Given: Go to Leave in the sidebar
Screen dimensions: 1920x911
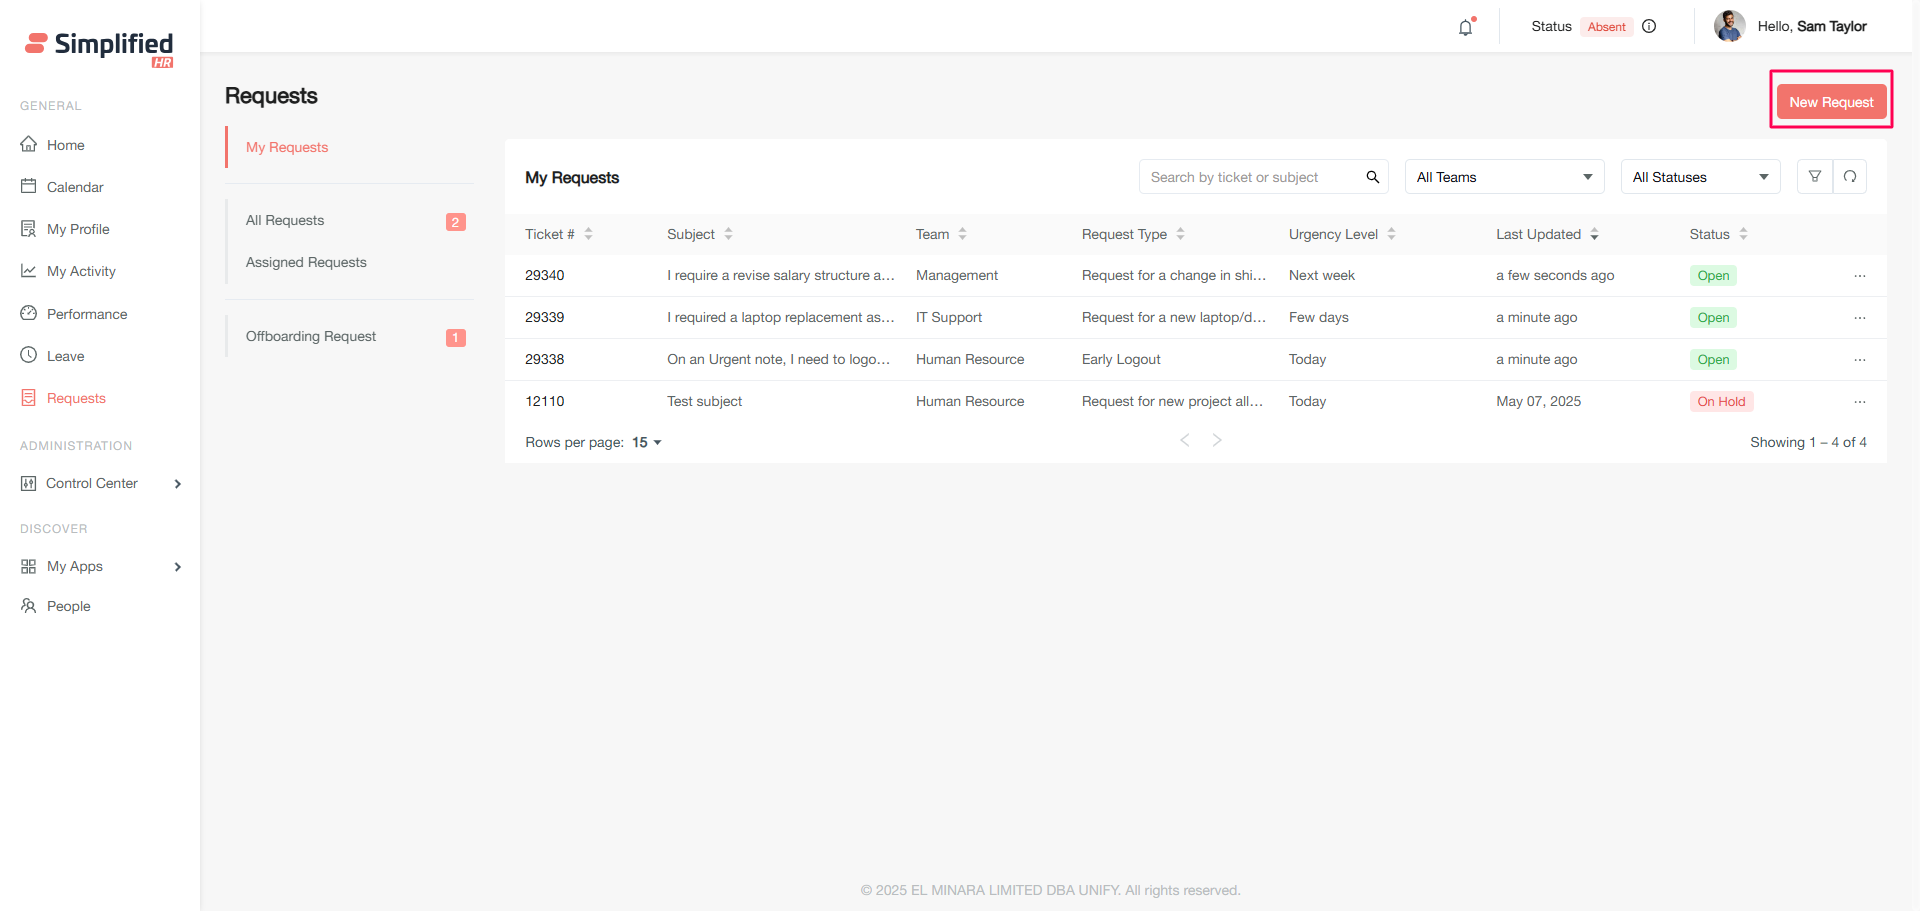Looking at the screenshot, I should 65,356.
